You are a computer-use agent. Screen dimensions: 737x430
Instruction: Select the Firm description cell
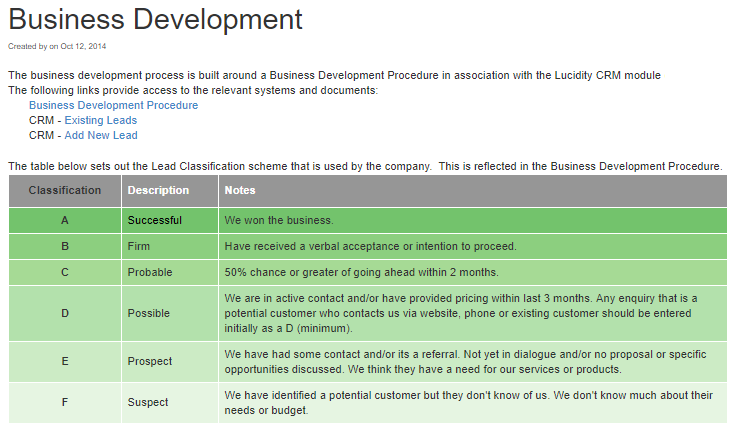139,246
